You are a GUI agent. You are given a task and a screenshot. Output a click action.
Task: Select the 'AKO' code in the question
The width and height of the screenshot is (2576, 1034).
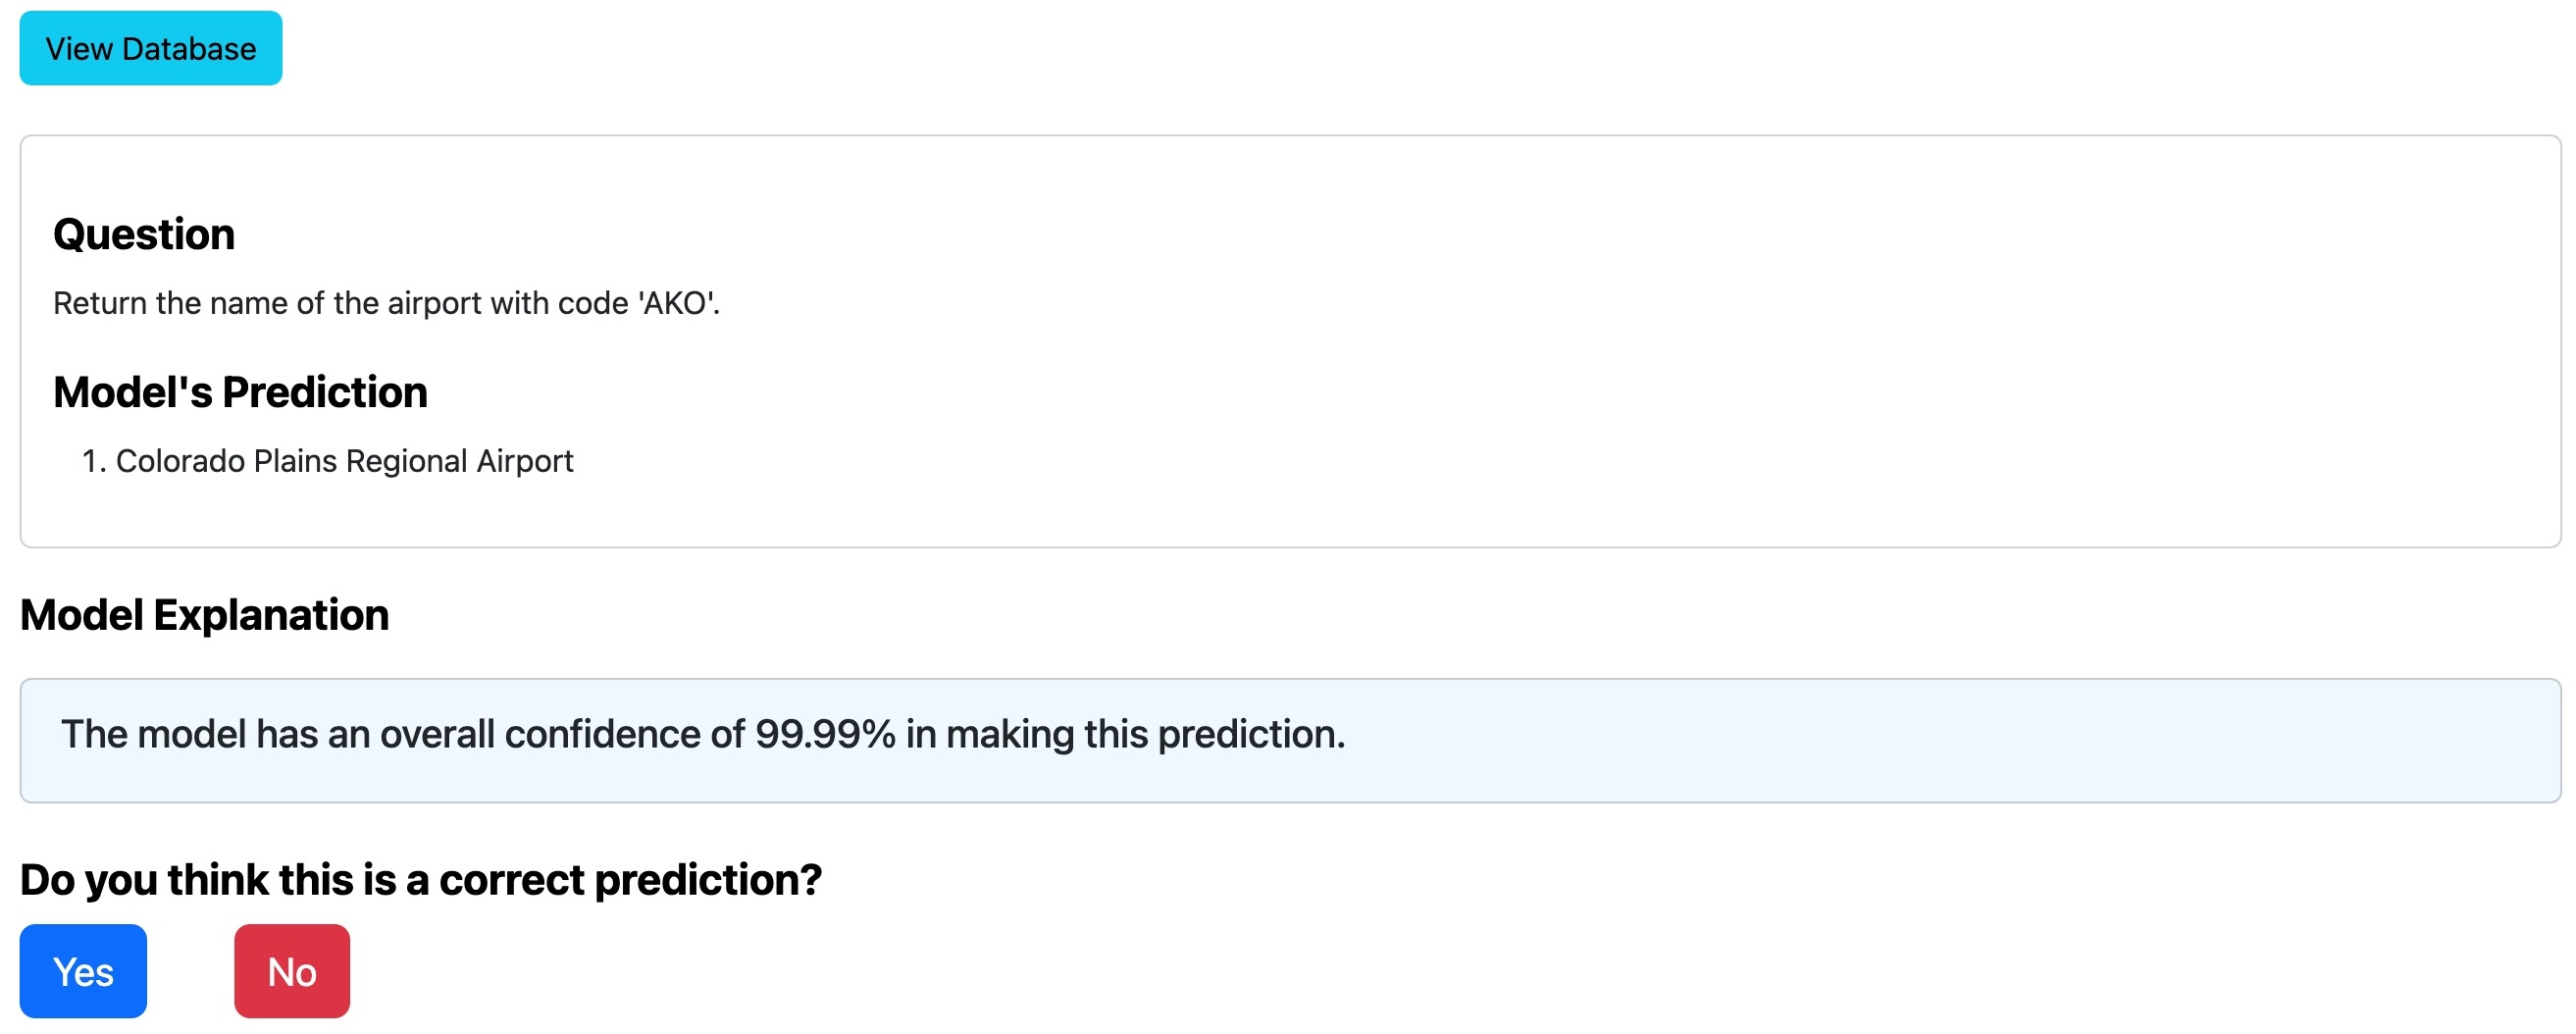click(x=677, y=303)
